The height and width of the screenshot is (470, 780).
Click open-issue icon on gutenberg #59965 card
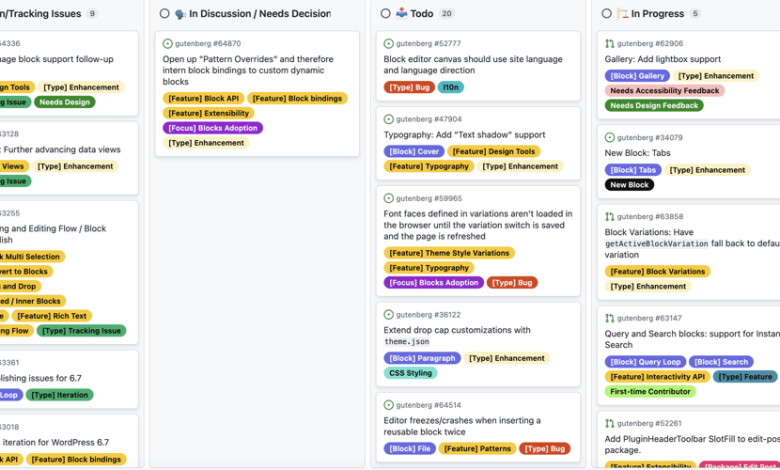click(x=389, y=198)
